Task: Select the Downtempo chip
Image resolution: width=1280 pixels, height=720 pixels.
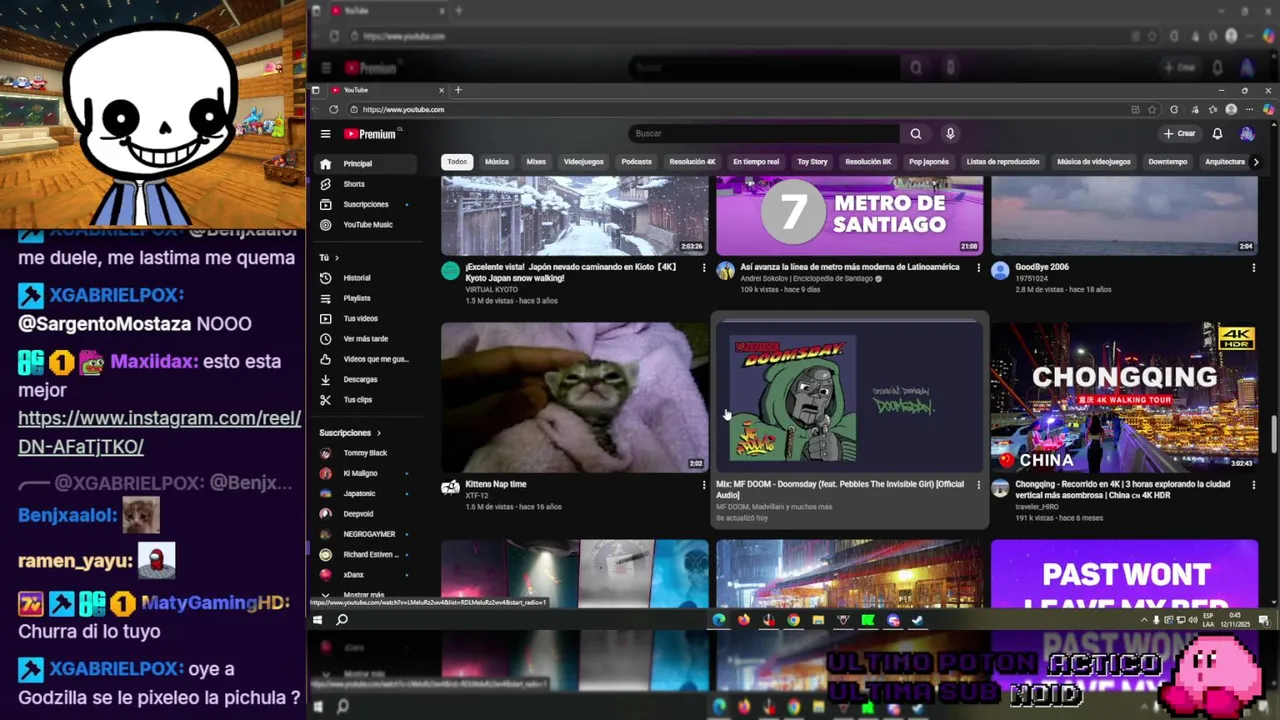Action: tap(1168, 162)
